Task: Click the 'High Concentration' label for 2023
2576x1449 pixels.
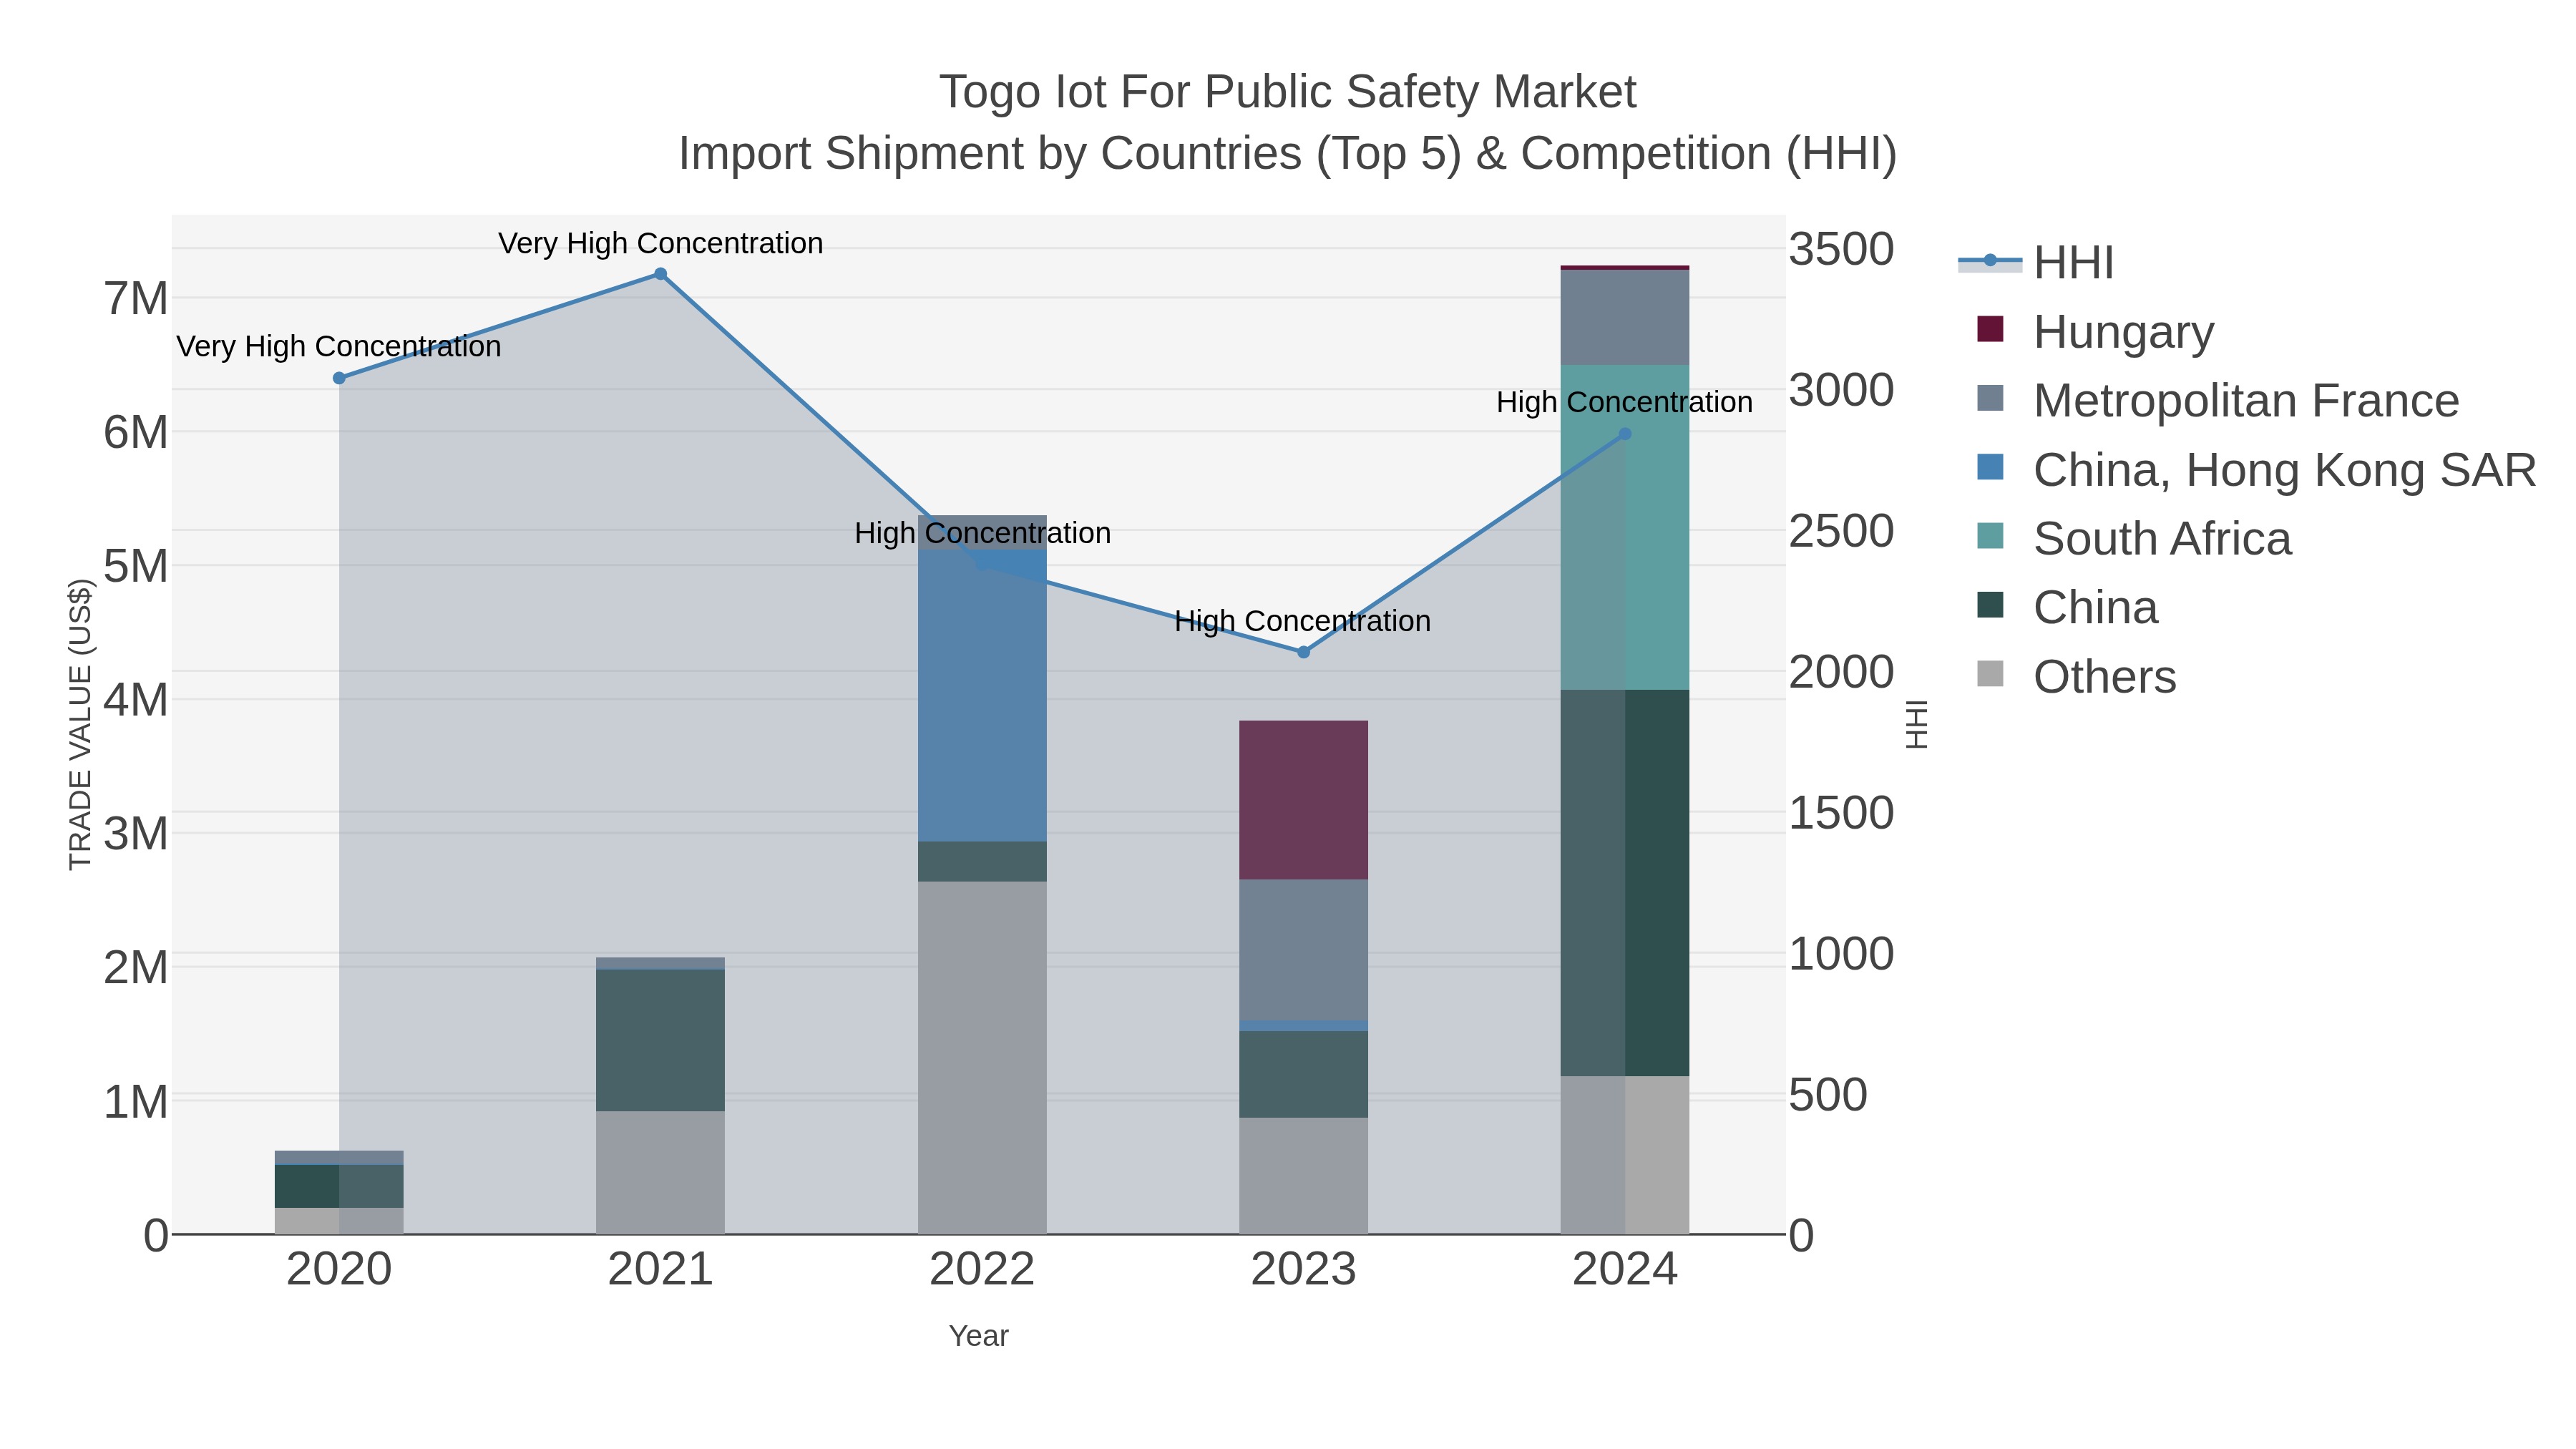Action: (1303, 621)
